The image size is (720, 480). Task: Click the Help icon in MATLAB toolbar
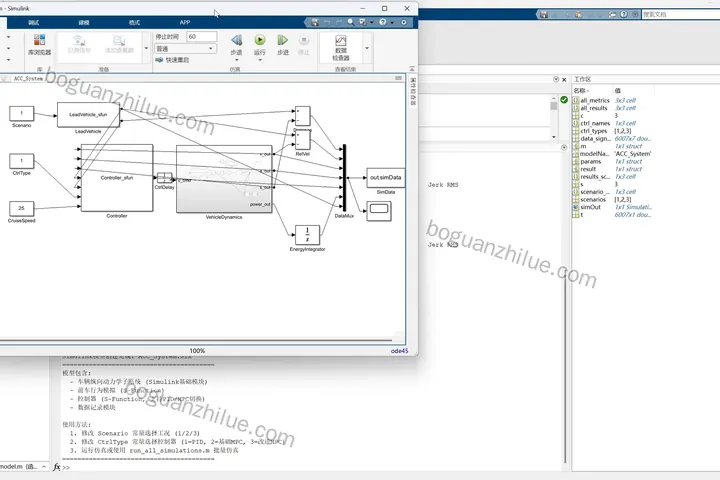(x=624, y=14)
